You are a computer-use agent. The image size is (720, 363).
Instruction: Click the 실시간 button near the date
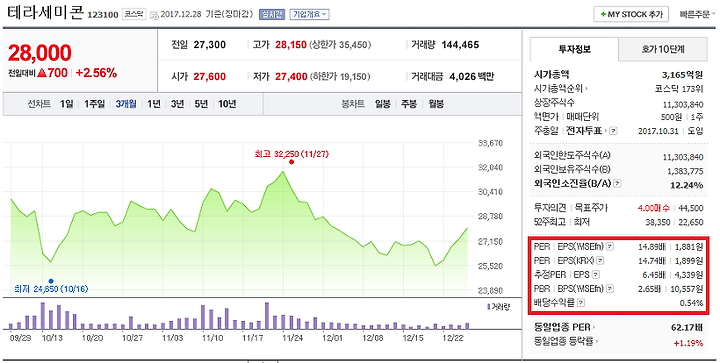272,14
